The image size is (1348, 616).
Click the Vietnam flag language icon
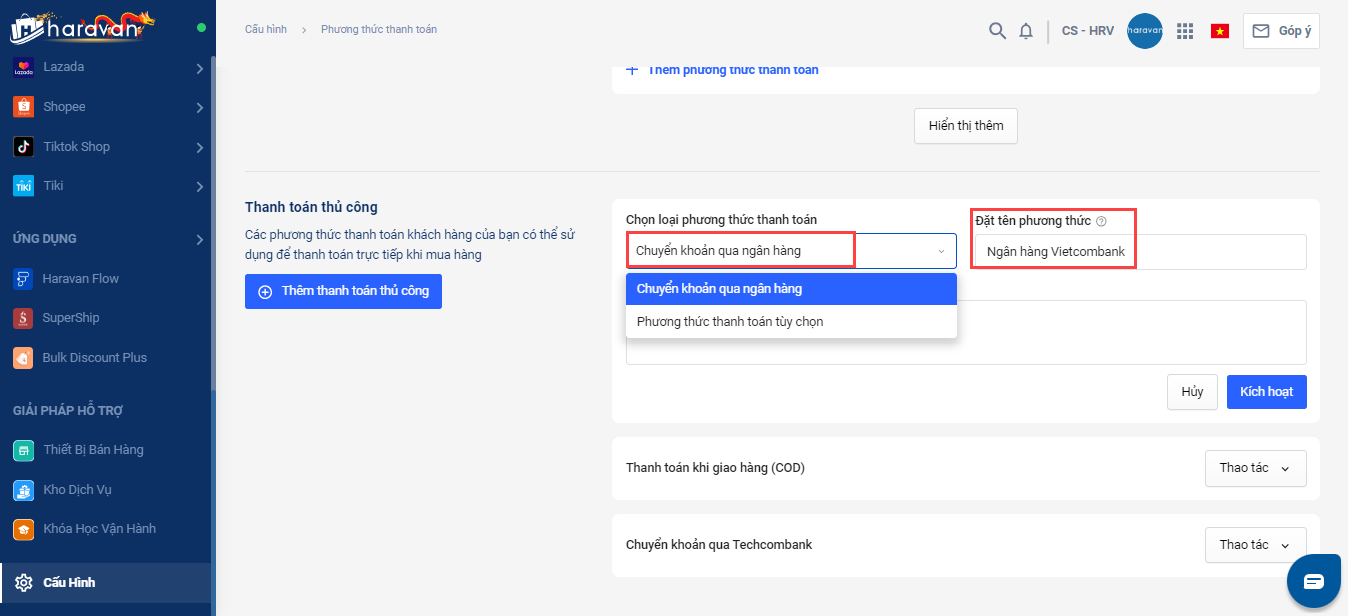click(x=1220, y=31)
